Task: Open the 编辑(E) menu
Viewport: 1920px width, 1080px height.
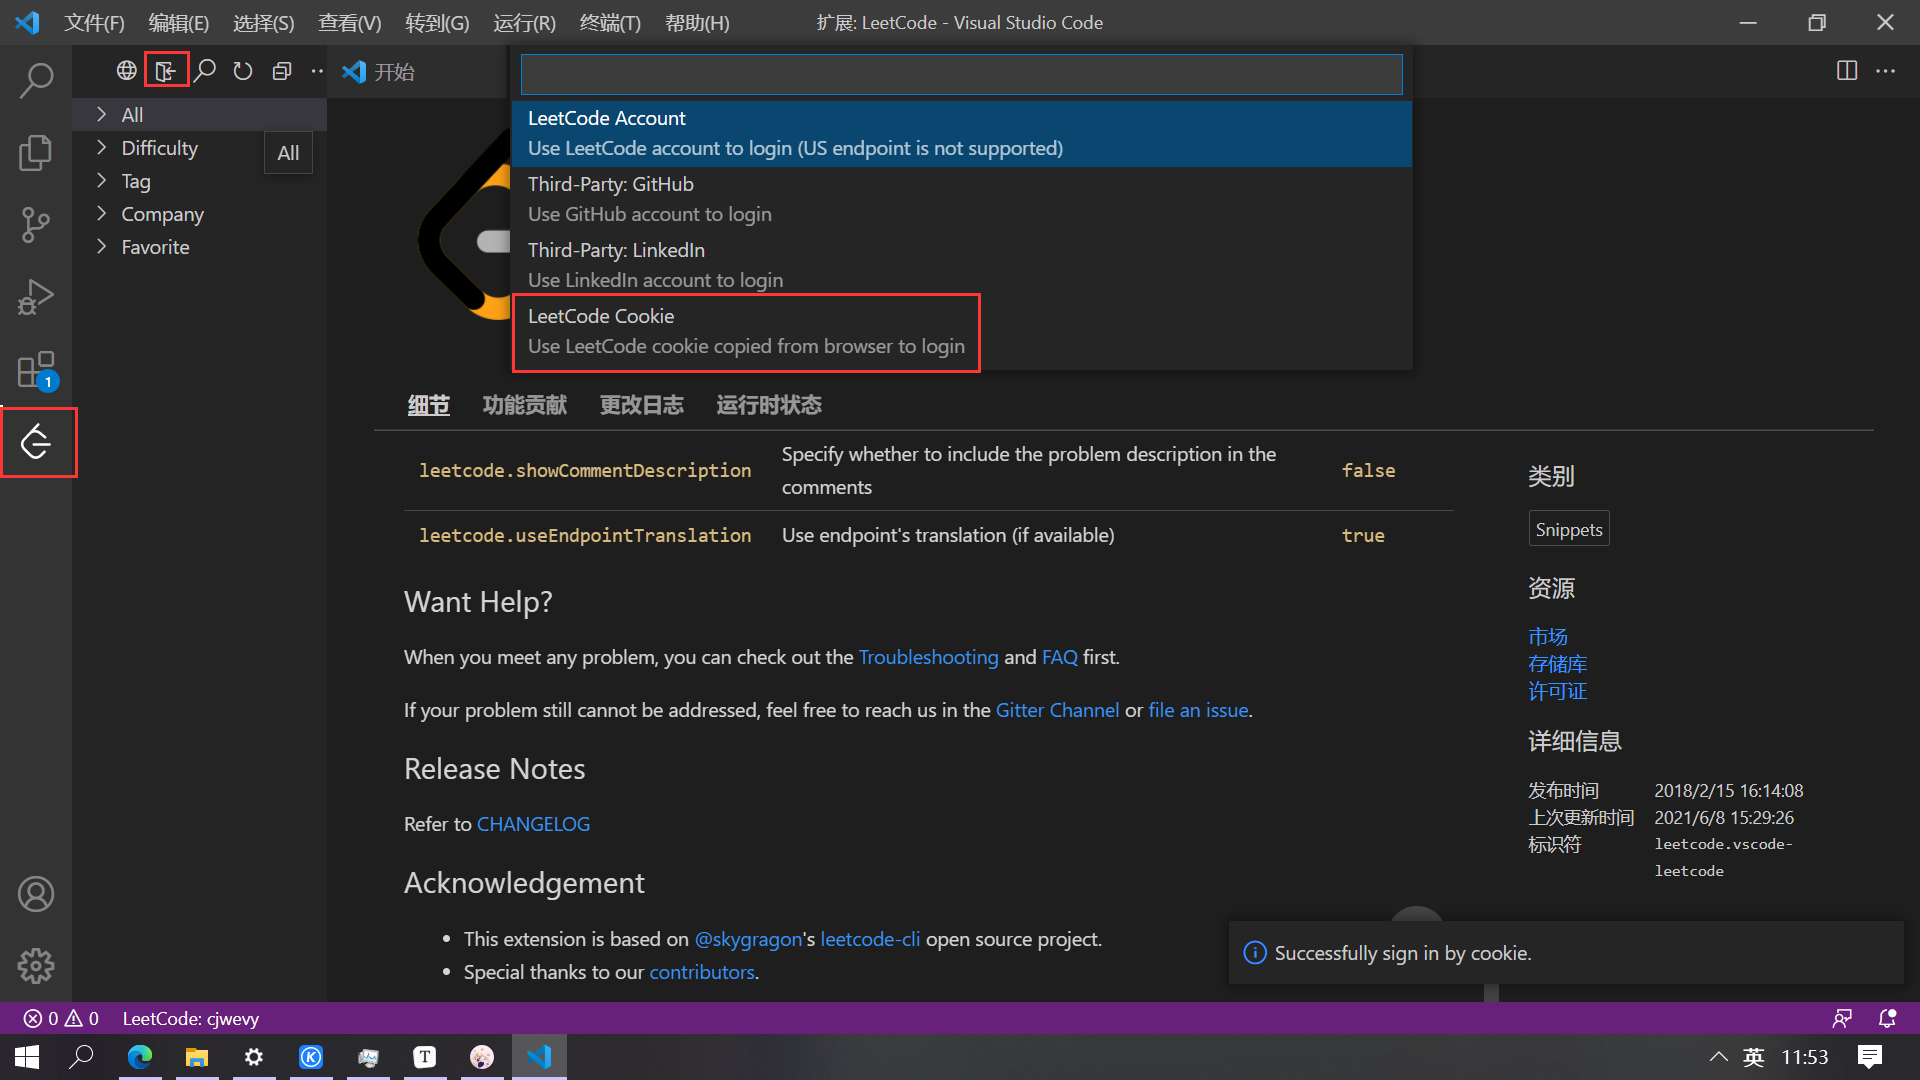Action: [178, 23]
